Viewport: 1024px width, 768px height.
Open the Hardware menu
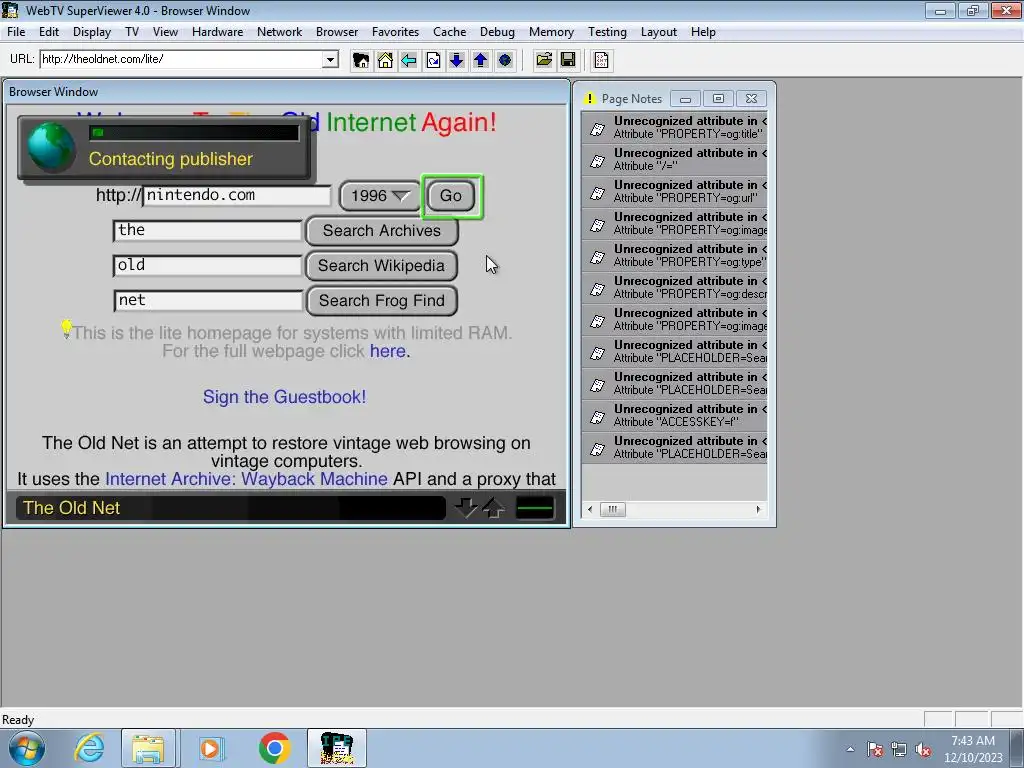(217, 32)
